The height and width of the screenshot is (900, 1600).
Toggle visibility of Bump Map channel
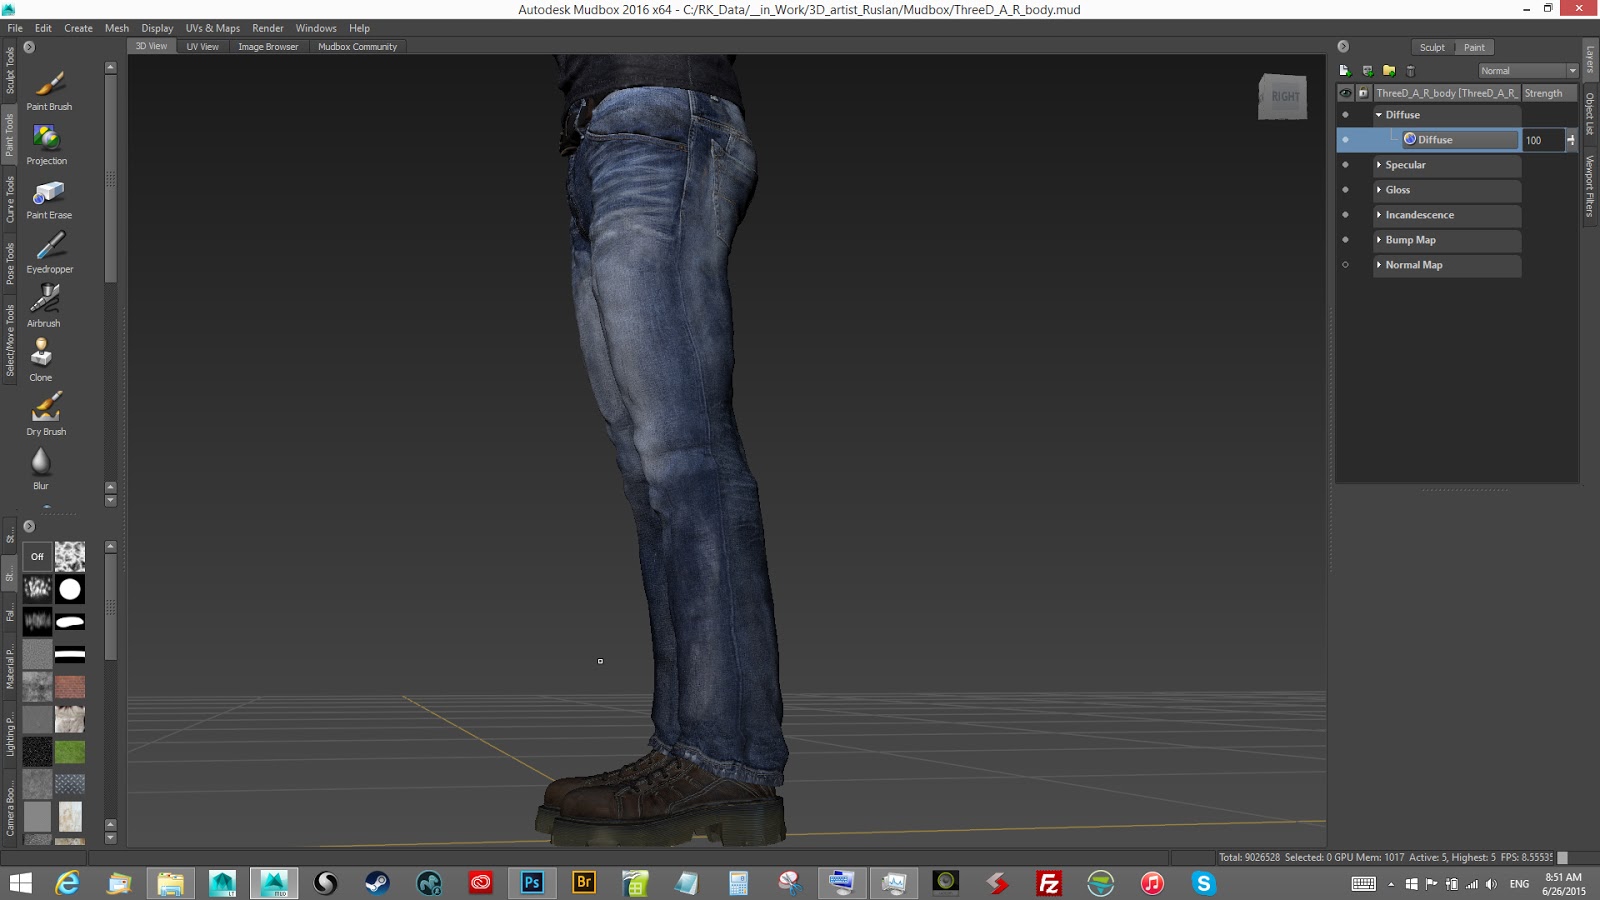pyautogui.click(x=1345, y=240)
